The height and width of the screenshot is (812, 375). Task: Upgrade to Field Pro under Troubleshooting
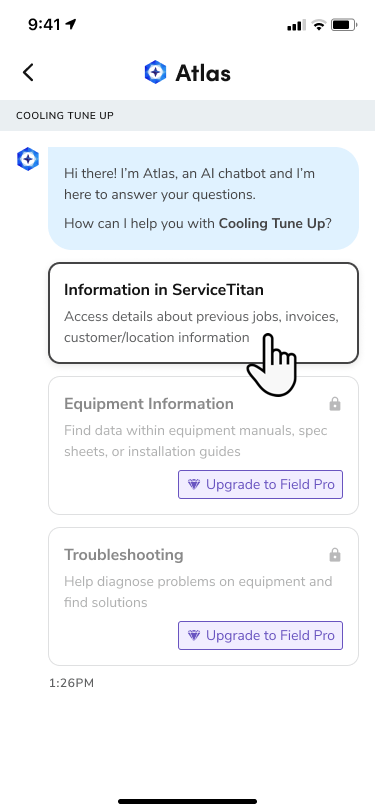click(261, 635)
